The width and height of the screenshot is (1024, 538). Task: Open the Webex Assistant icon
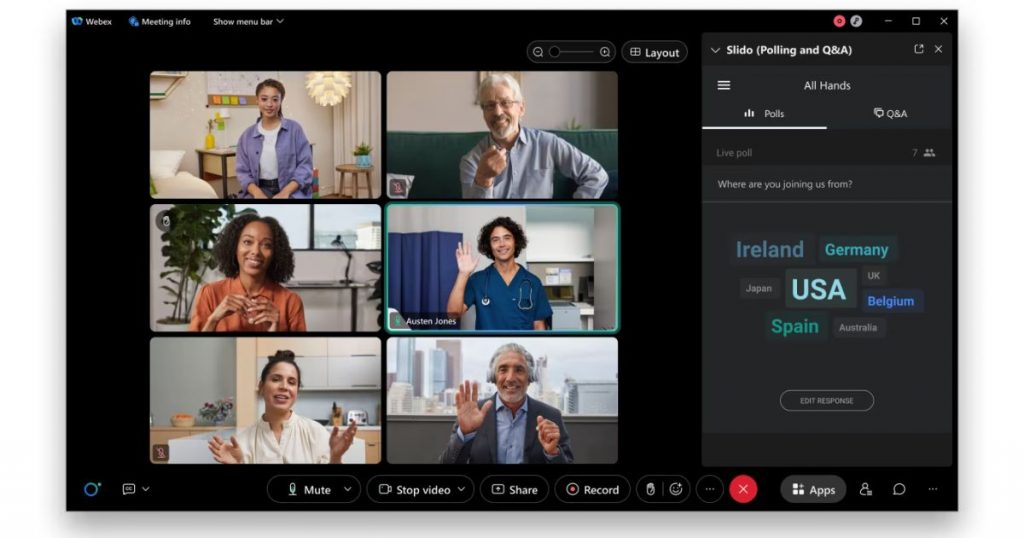(91, 489)
